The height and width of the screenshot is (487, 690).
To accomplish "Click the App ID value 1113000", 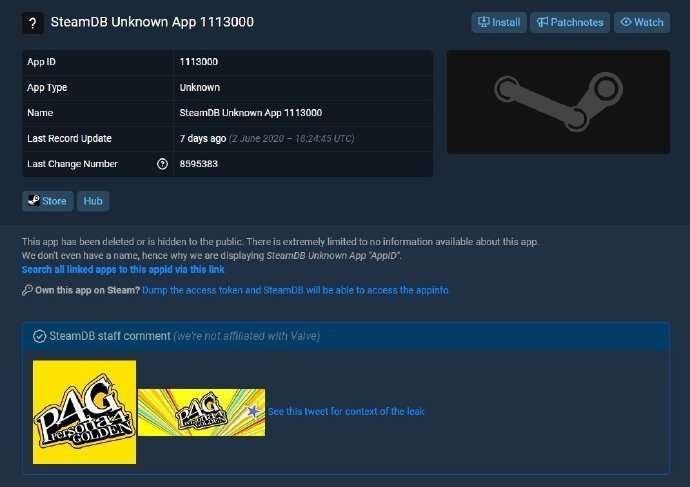I will [198, 62].
